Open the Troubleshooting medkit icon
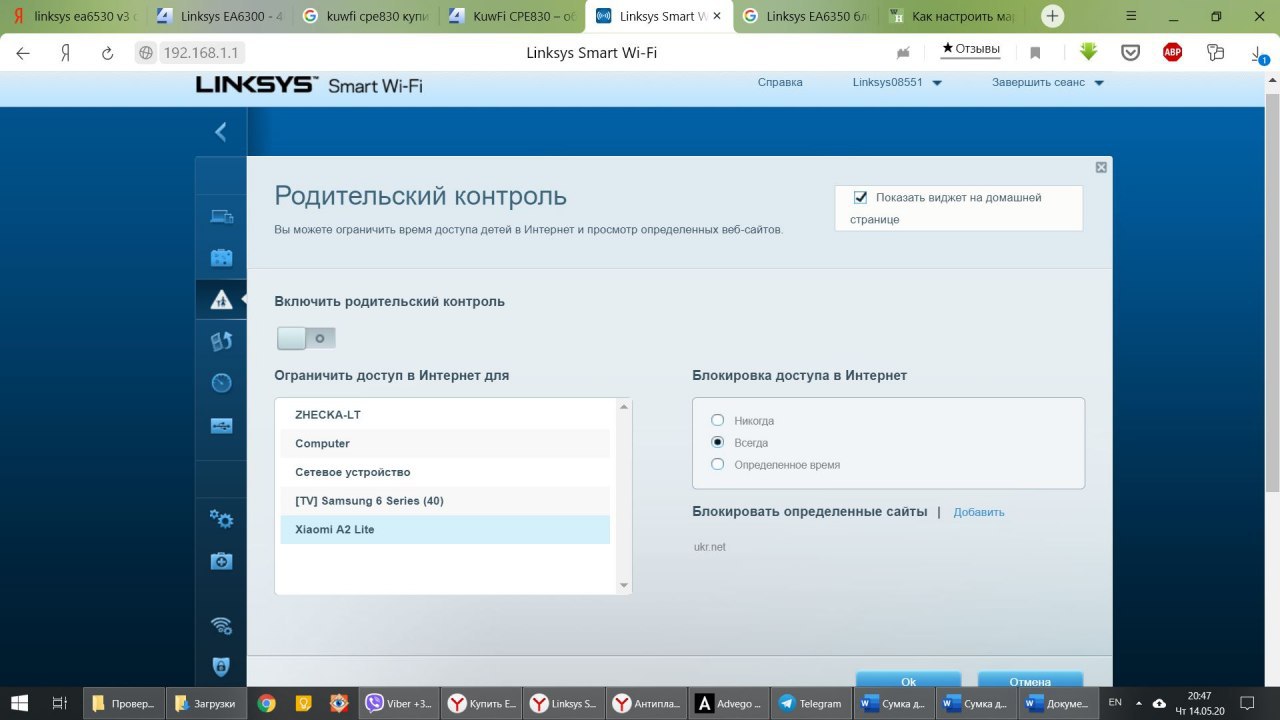This screenshot has height=720, width=1280. (221, 561)
